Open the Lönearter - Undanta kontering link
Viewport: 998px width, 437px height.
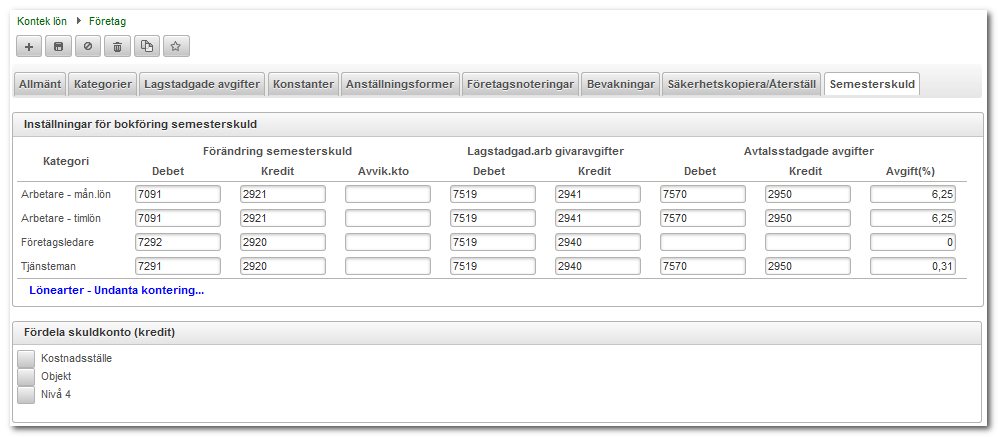[x=116, y=291]
